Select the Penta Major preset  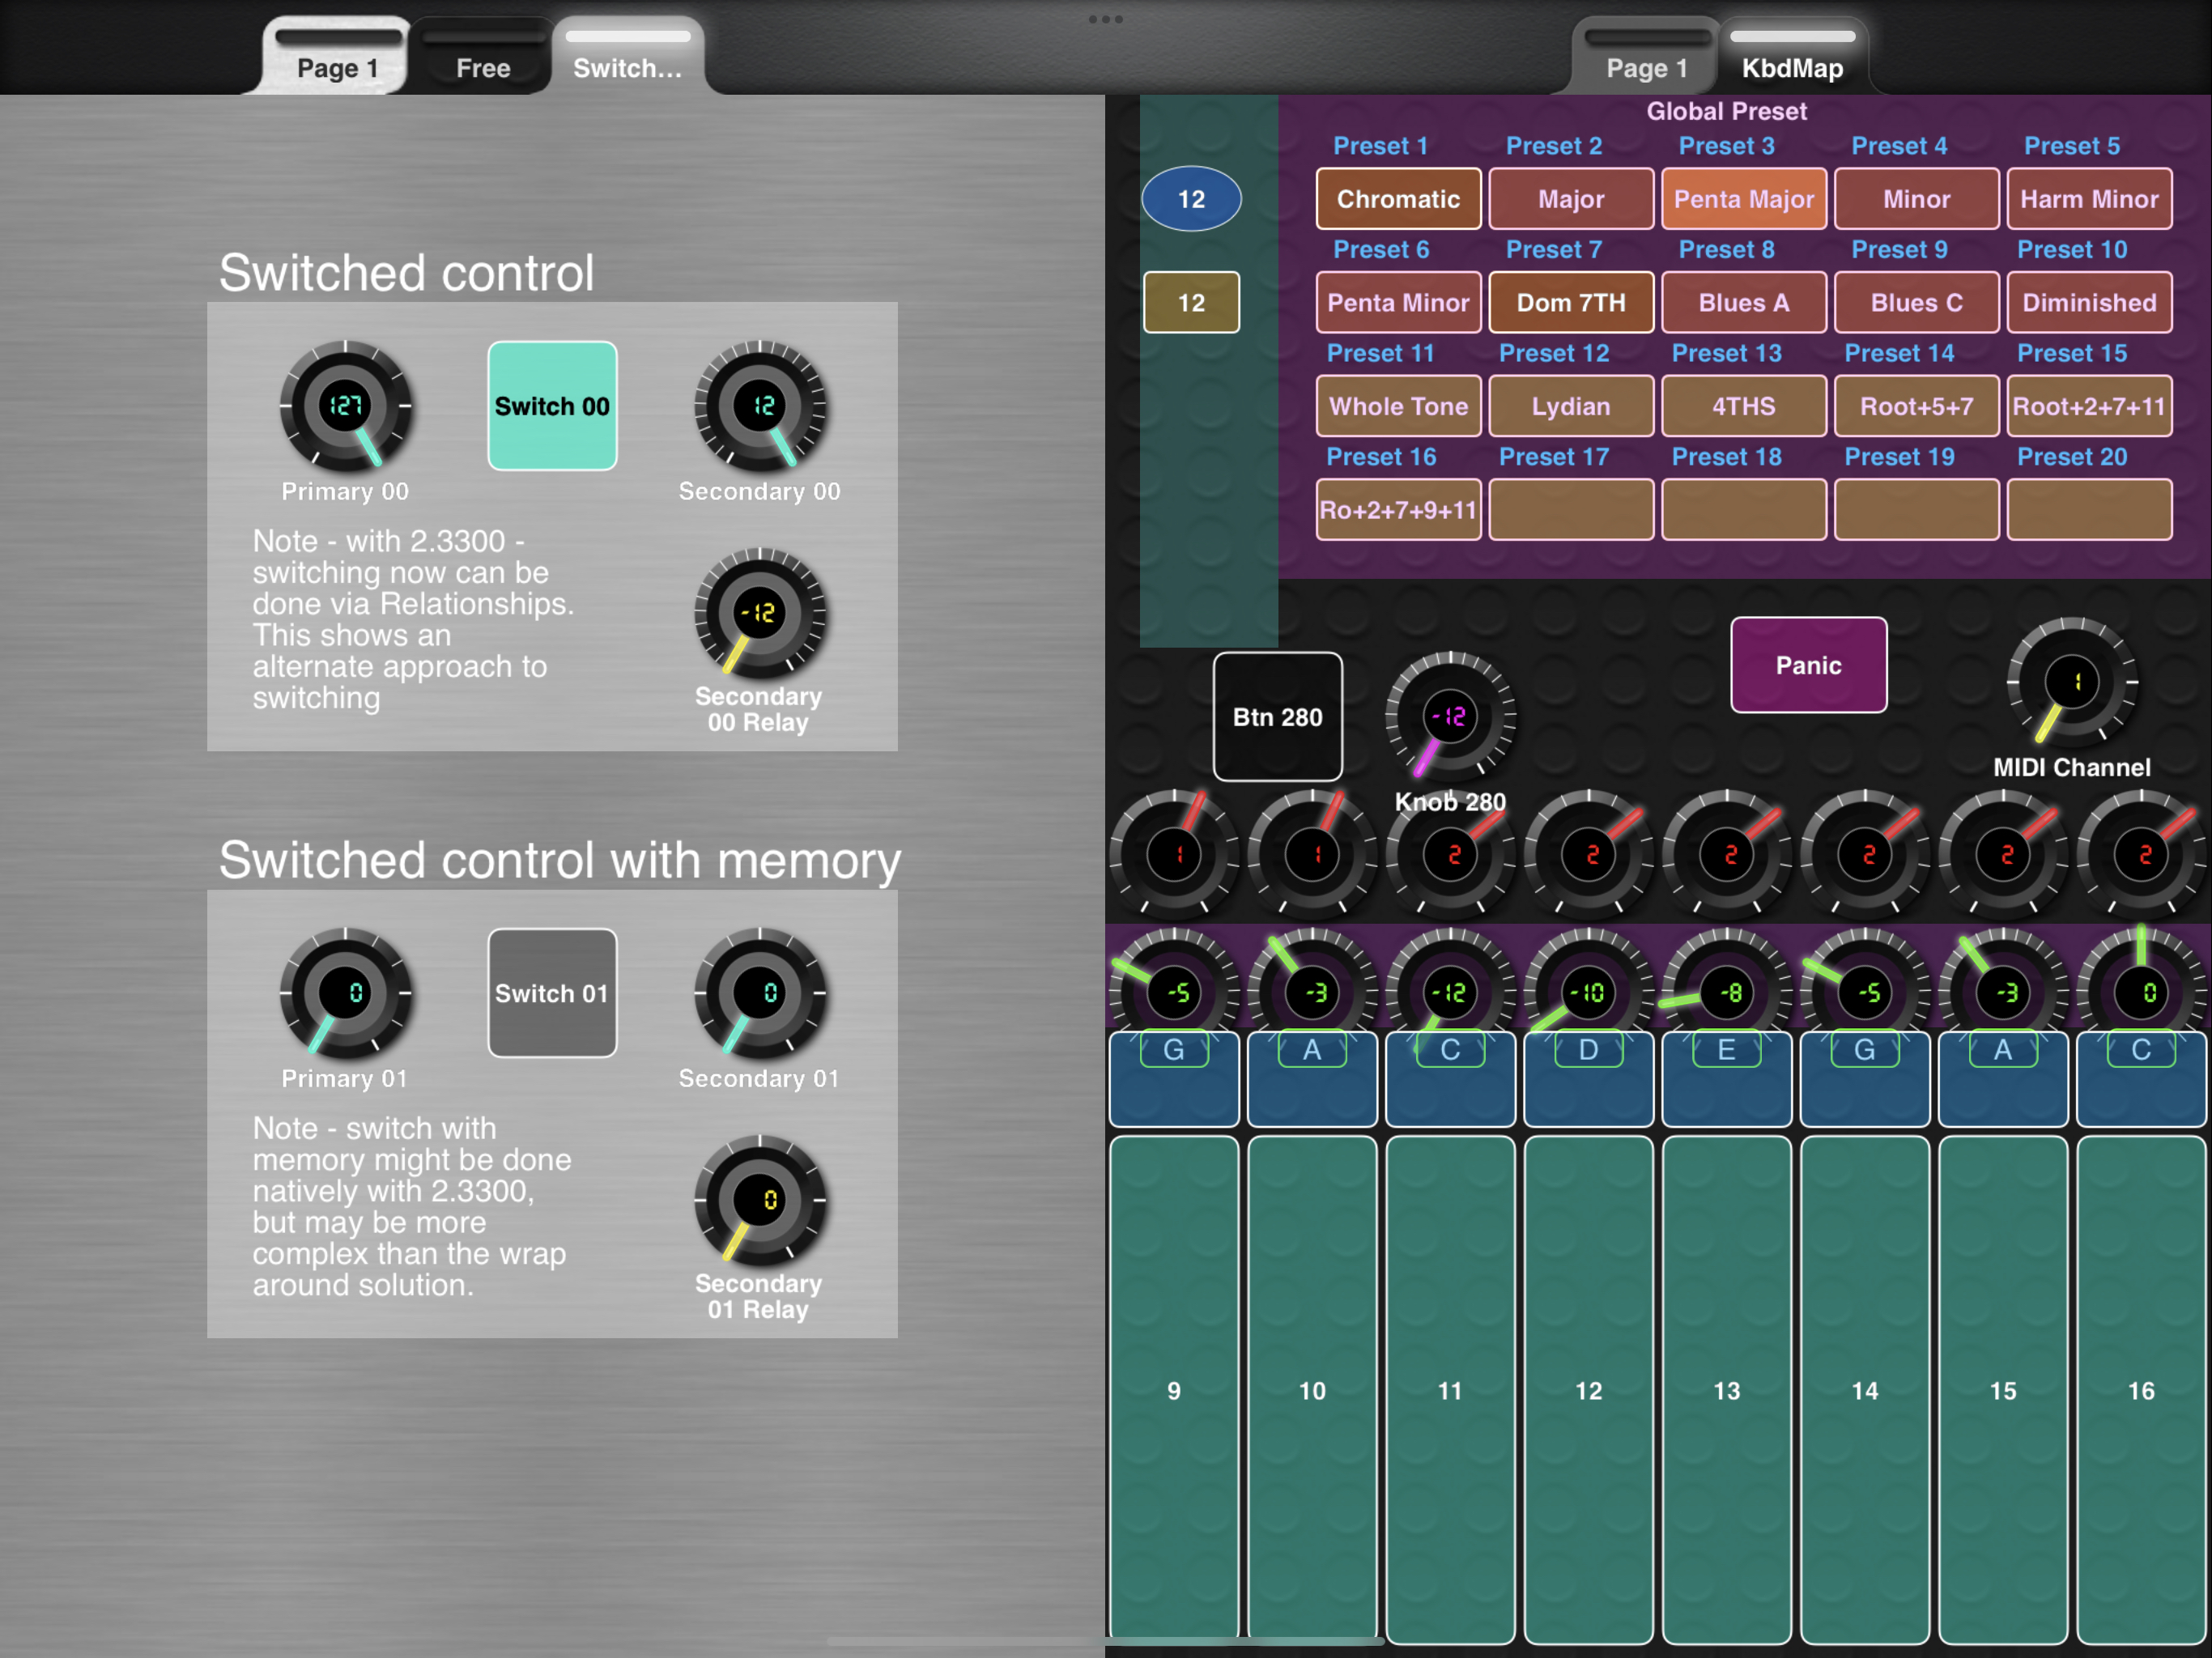point(1744,199)
